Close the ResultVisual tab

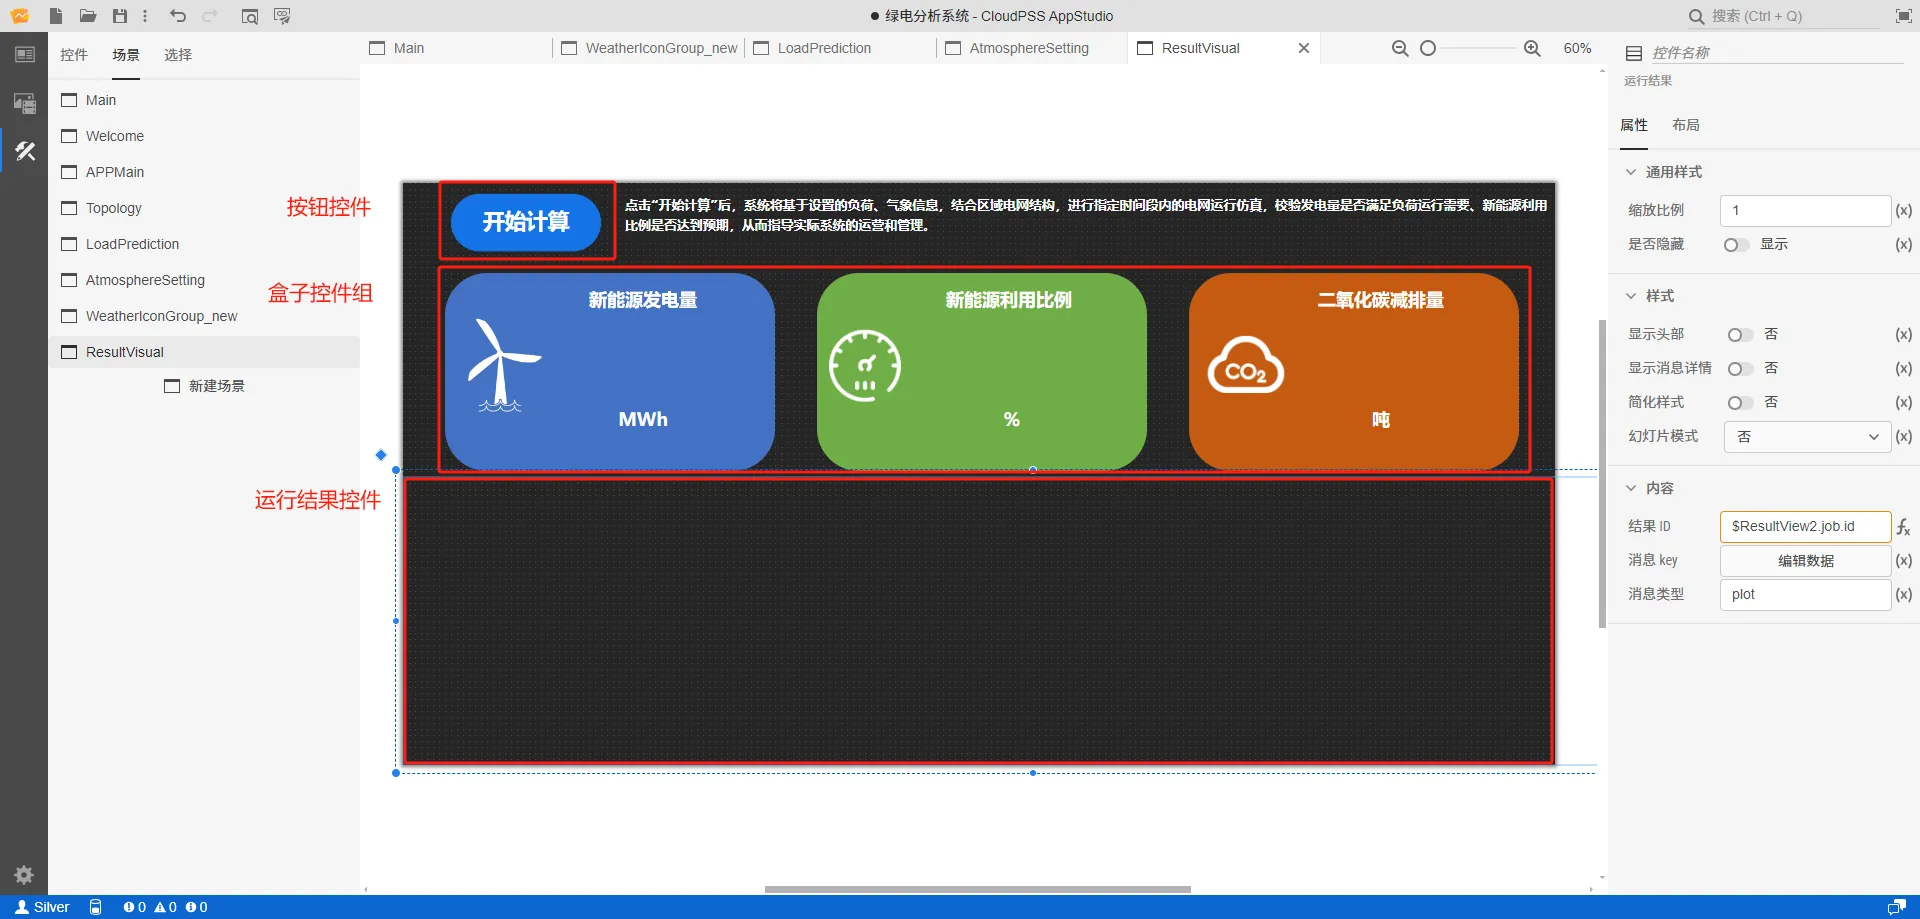point(1304,48)
